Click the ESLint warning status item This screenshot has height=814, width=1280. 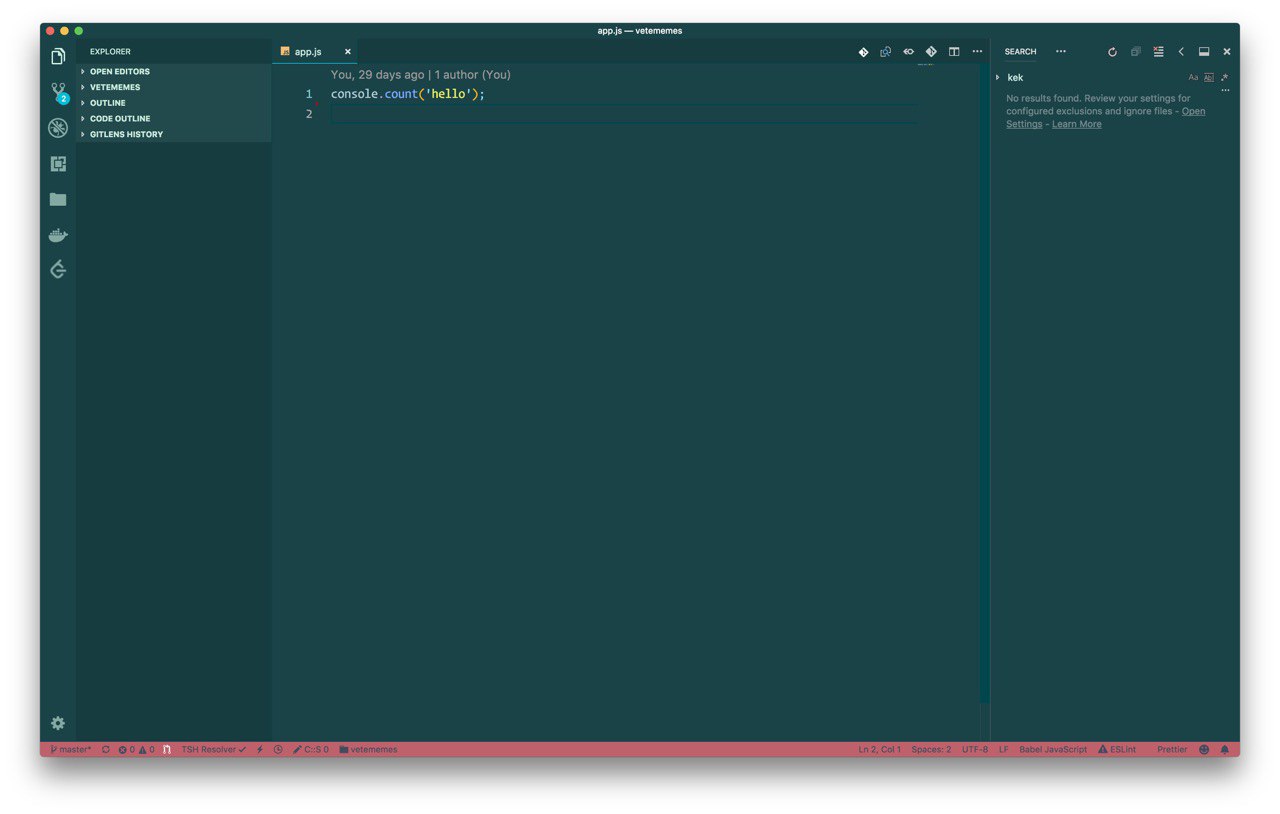[1117, 749]
